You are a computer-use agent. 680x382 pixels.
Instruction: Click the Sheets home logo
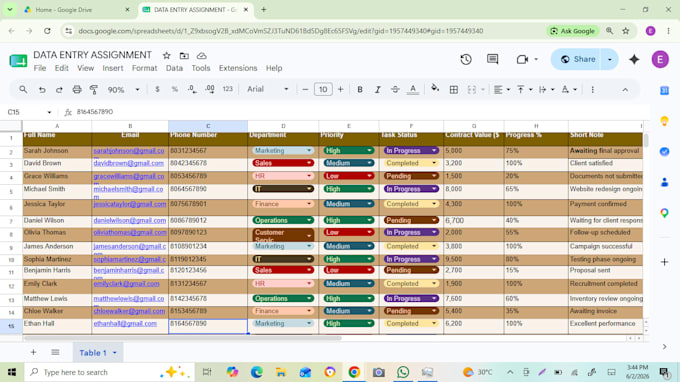pyautogui.click(x=18, y=60)
